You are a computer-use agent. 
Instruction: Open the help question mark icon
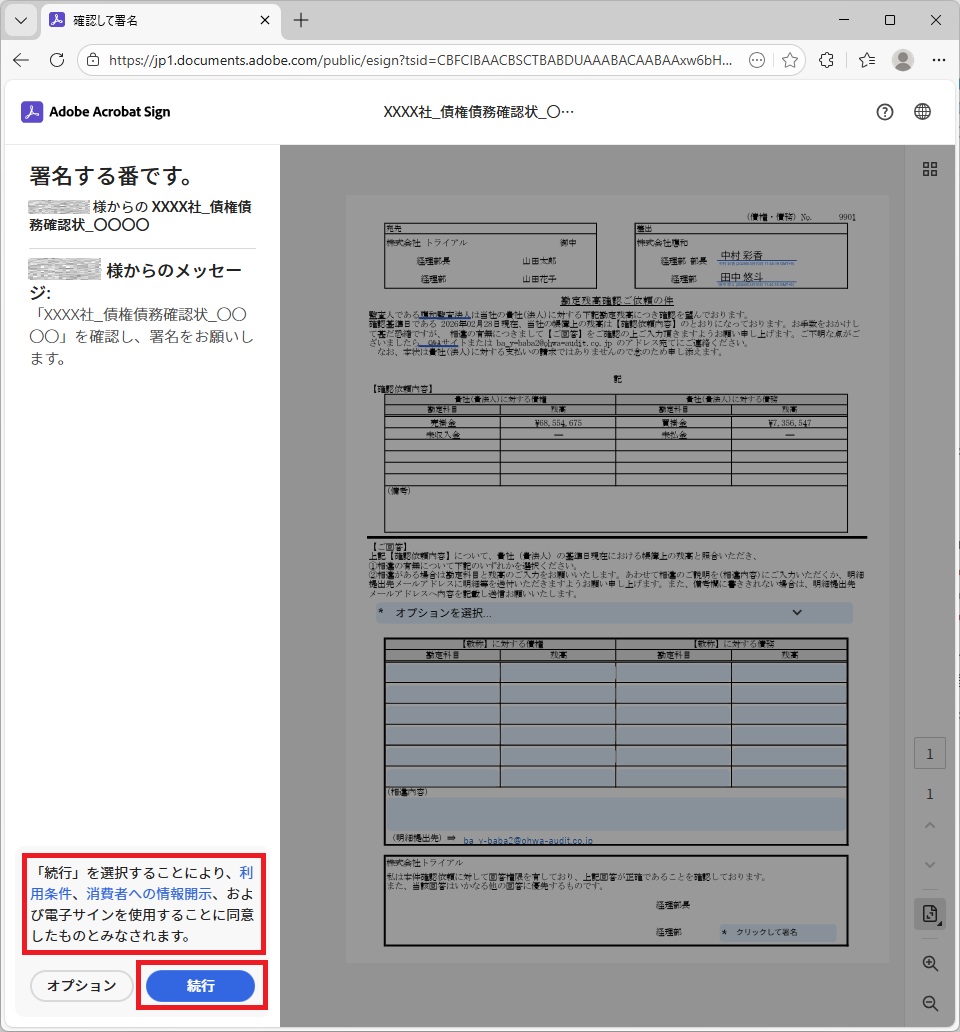(x=884, y=112)
